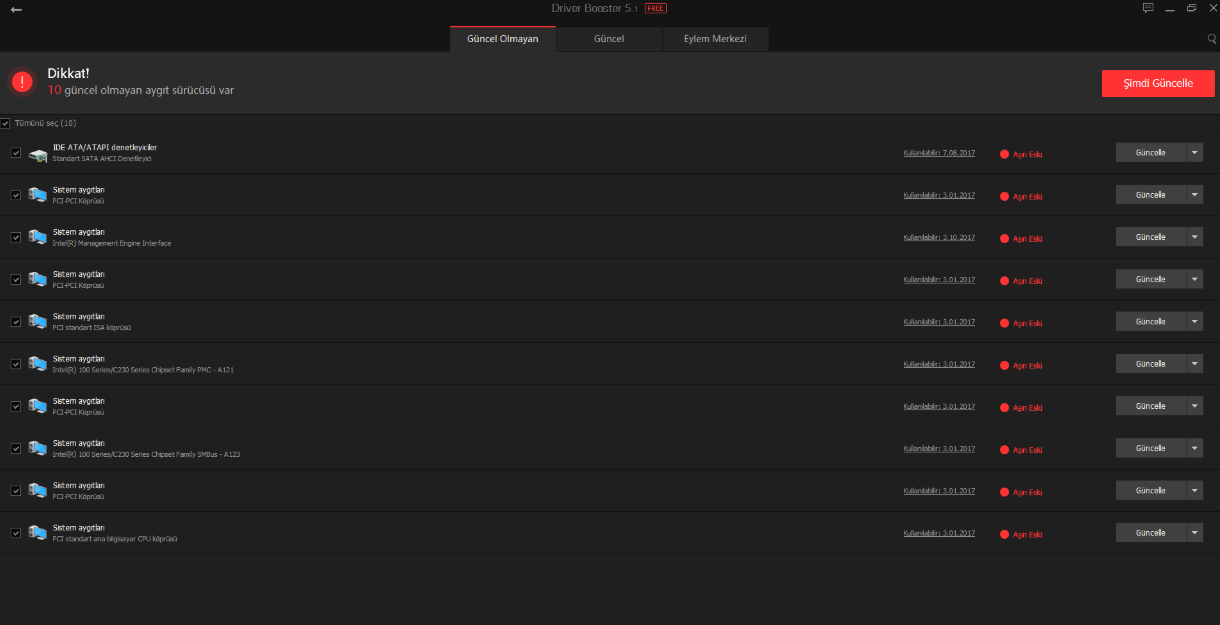
Task: Open the Güncel tab
Action: [609, 39]
